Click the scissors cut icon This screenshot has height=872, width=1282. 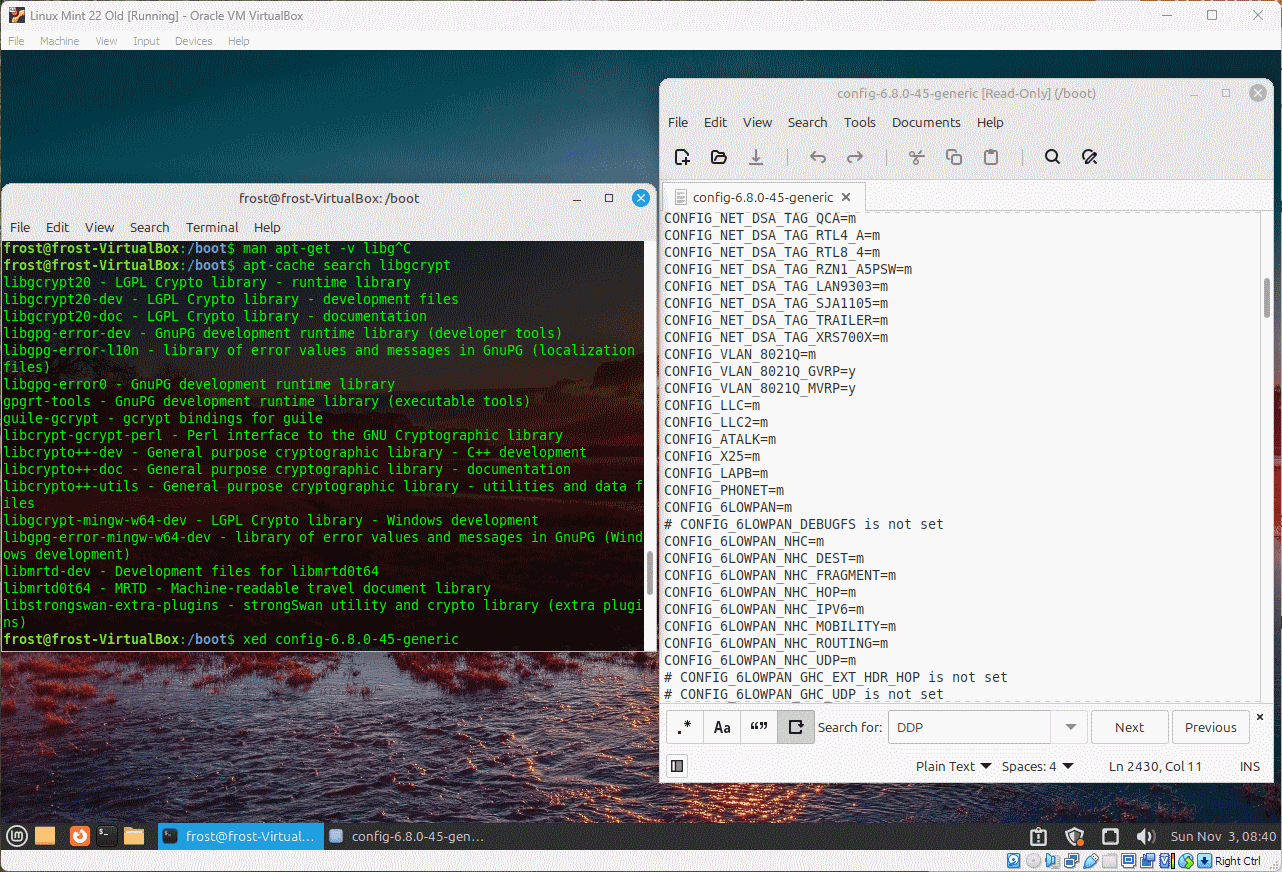(x=916, y=157)
